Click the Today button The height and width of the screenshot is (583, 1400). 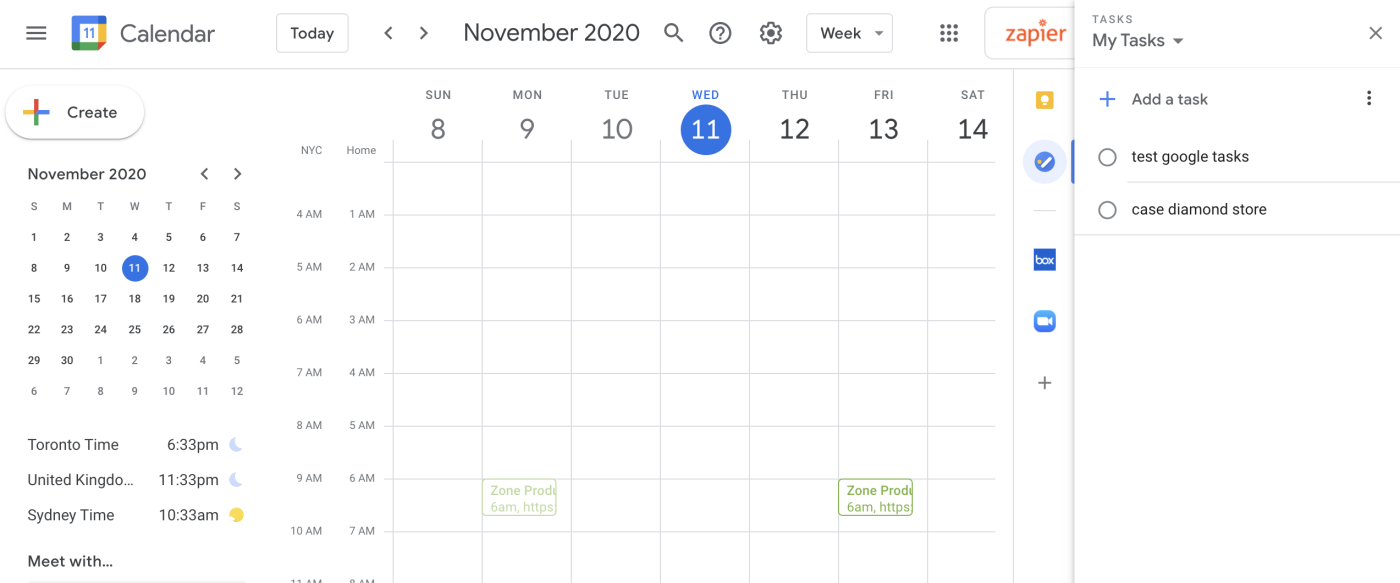pyautogui.click(x=311, y=32)
